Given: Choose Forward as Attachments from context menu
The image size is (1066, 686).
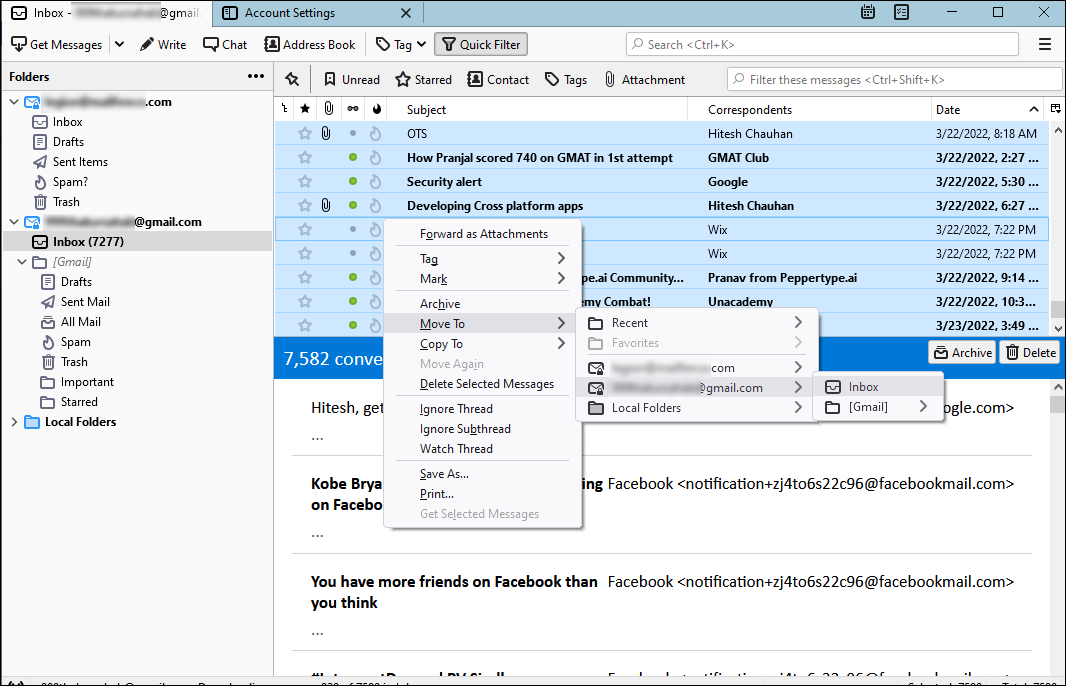Looking at the screenshot, I should 483,233.
